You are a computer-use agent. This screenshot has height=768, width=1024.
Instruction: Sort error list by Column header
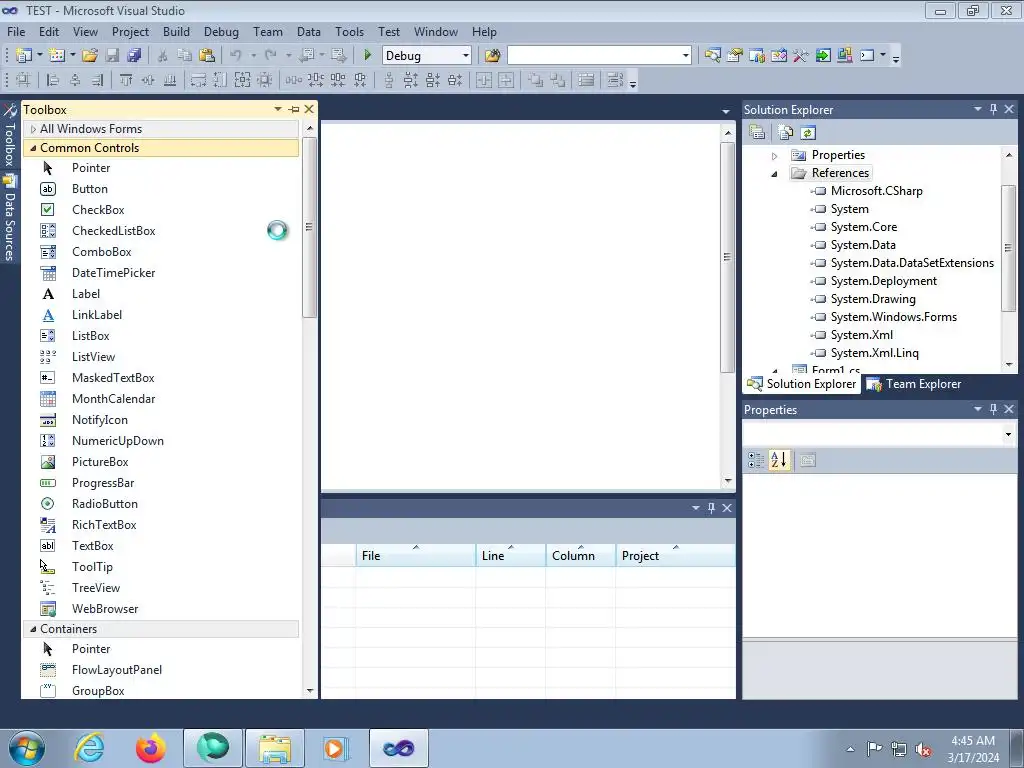581,555
